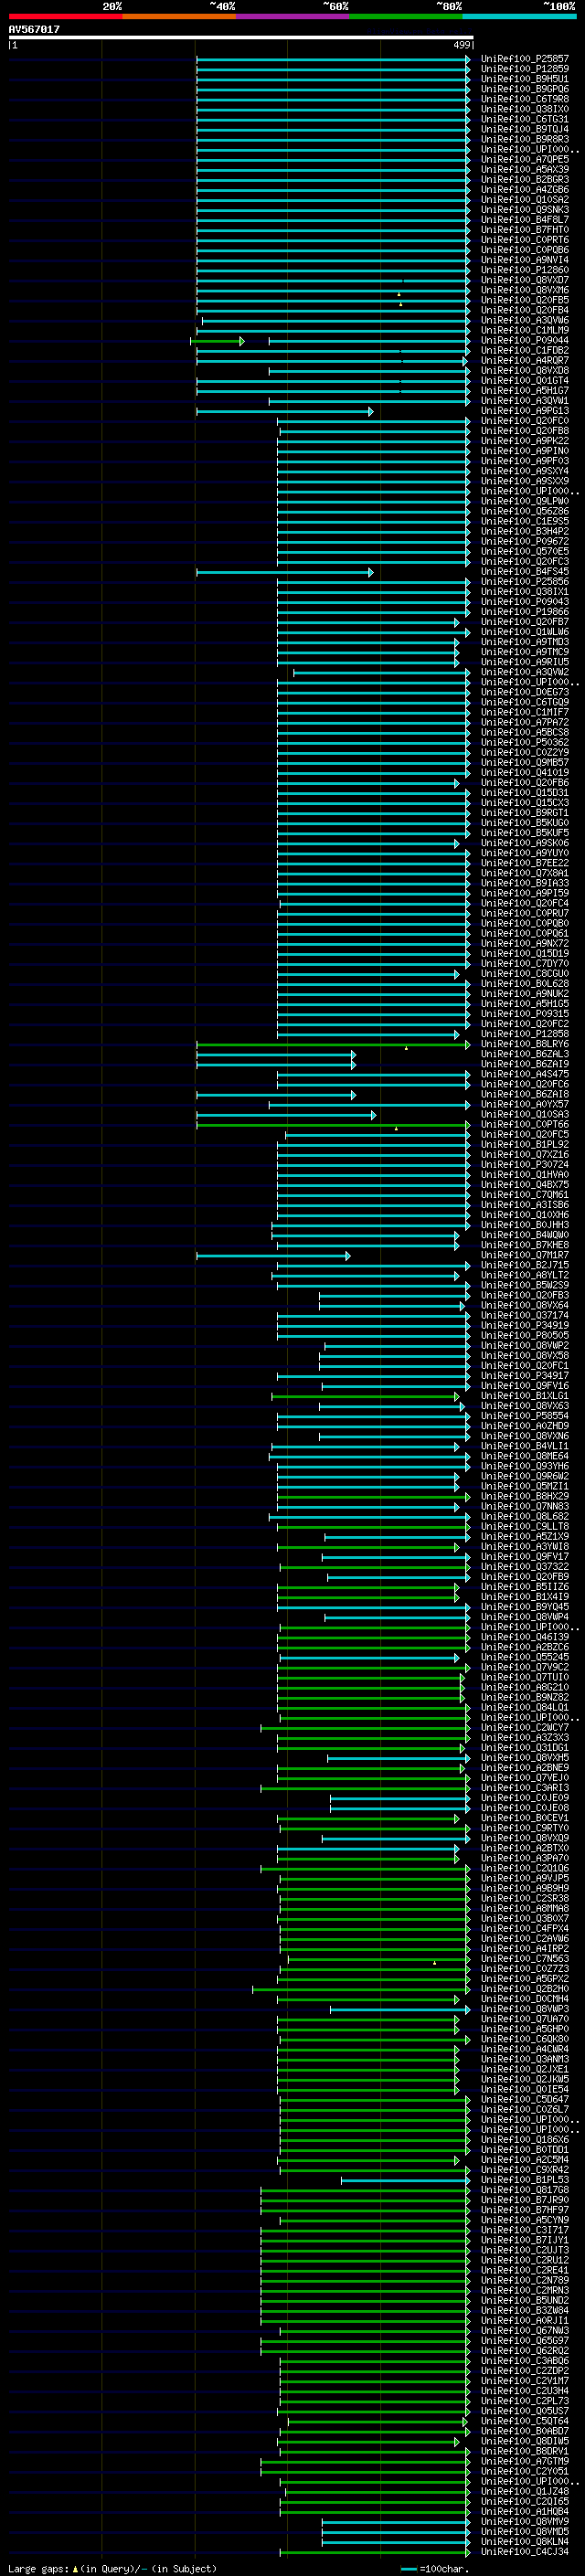
Task: Open hit UniRef100_B9H5U1
Action: point(524,79)
